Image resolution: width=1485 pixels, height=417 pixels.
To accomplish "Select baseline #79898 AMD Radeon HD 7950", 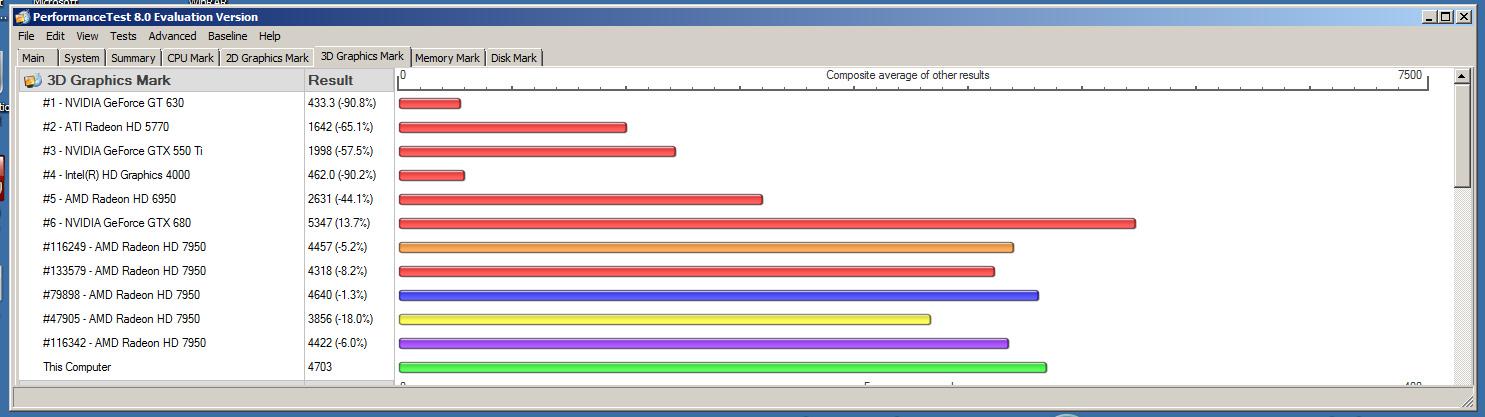I will pos(121,295).
